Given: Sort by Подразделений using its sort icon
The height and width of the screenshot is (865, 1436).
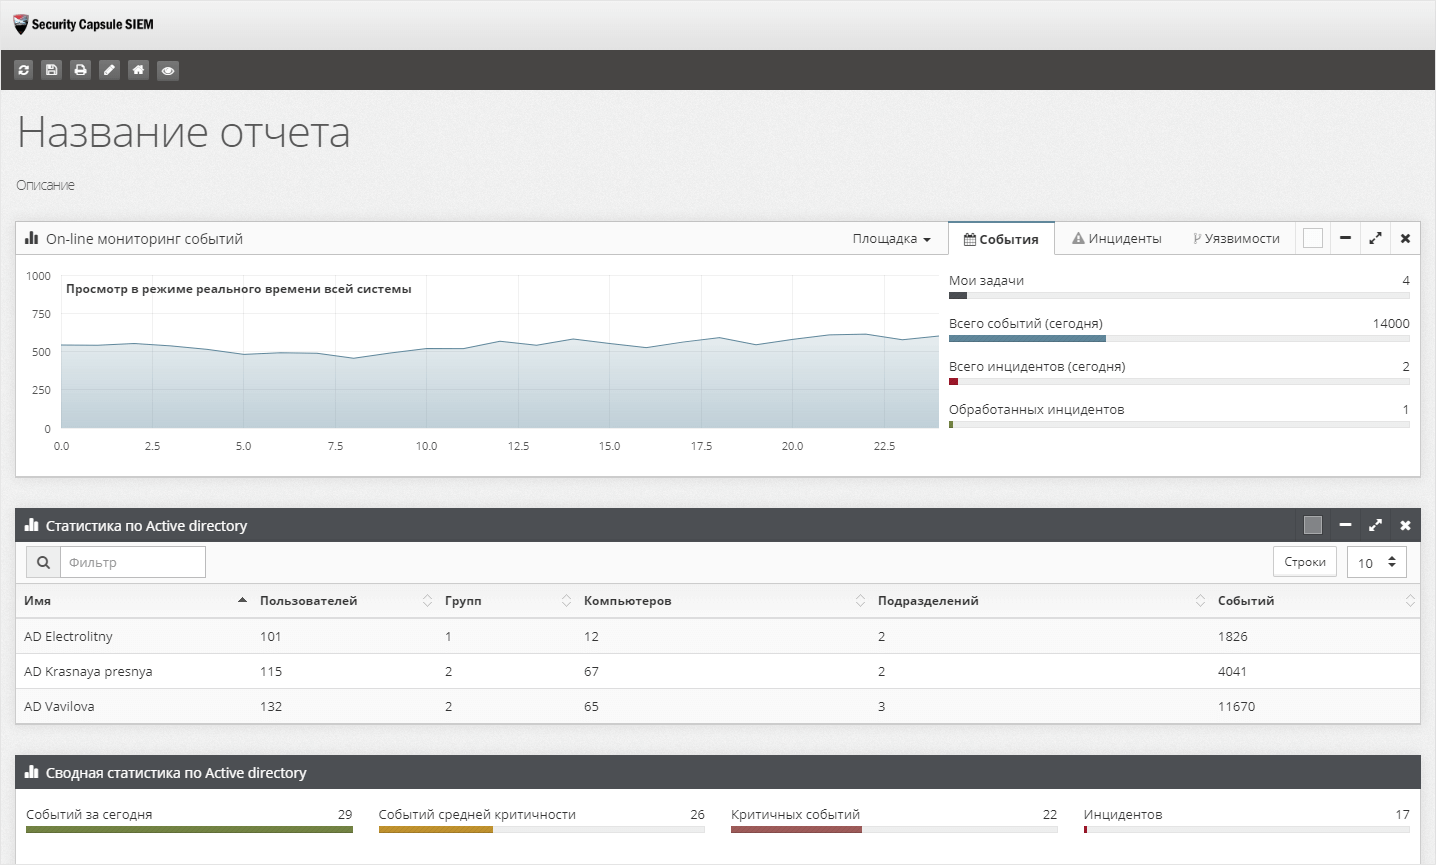Looking at the screenshot, I should pyautogui.click(x=1200, y=601).
